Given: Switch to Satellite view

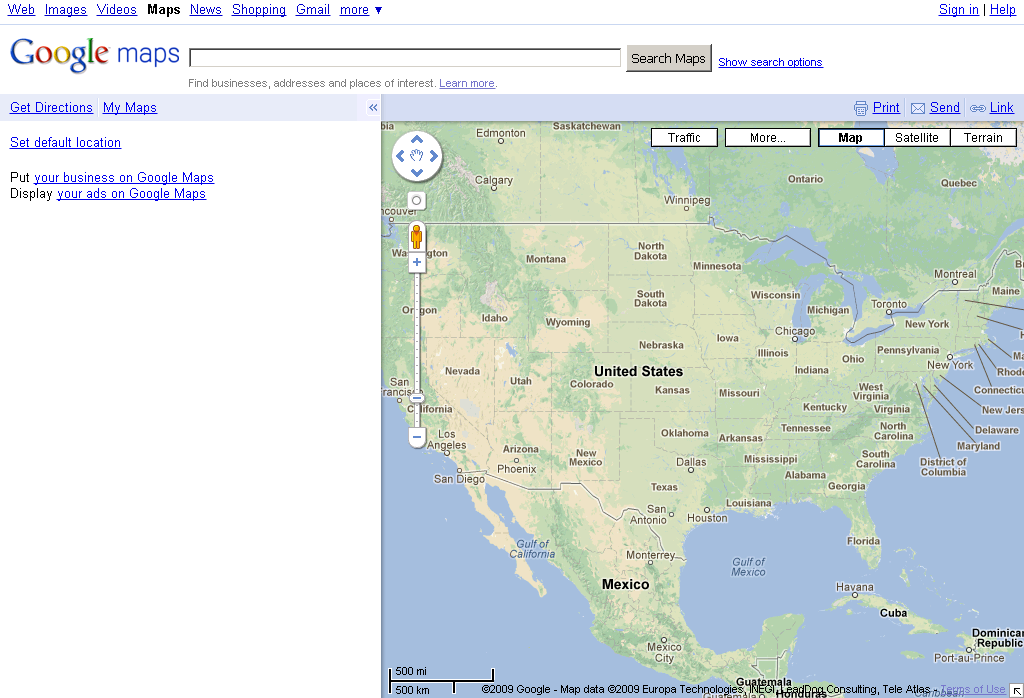Looking at the screenshot, I should [917, 137].
